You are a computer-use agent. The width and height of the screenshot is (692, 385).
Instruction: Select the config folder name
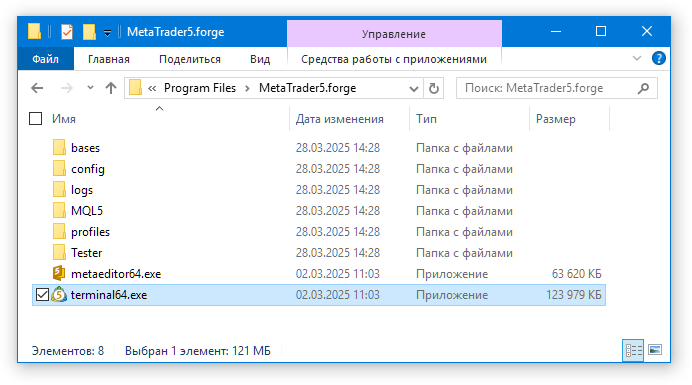pos(88,169)
